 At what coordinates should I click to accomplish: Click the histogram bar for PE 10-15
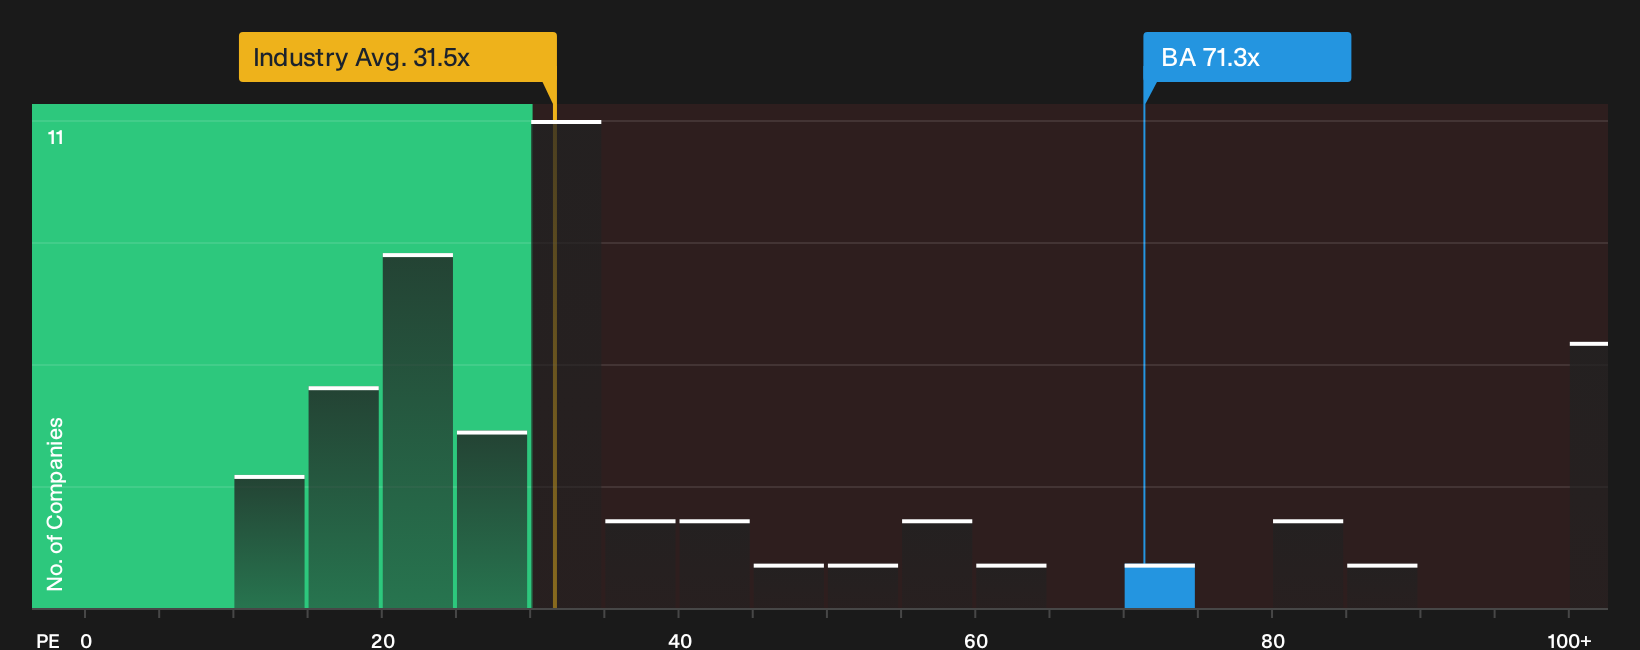[x=269, y=542]
